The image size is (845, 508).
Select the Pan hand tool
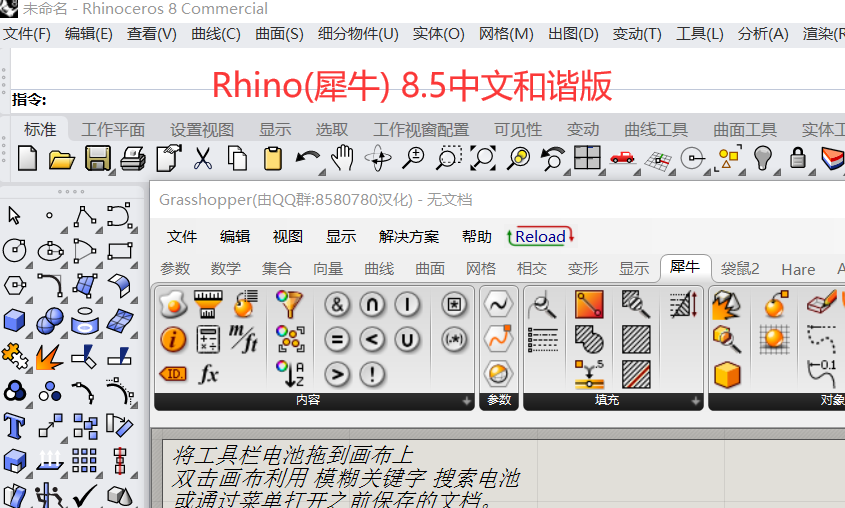click(343, 159)
